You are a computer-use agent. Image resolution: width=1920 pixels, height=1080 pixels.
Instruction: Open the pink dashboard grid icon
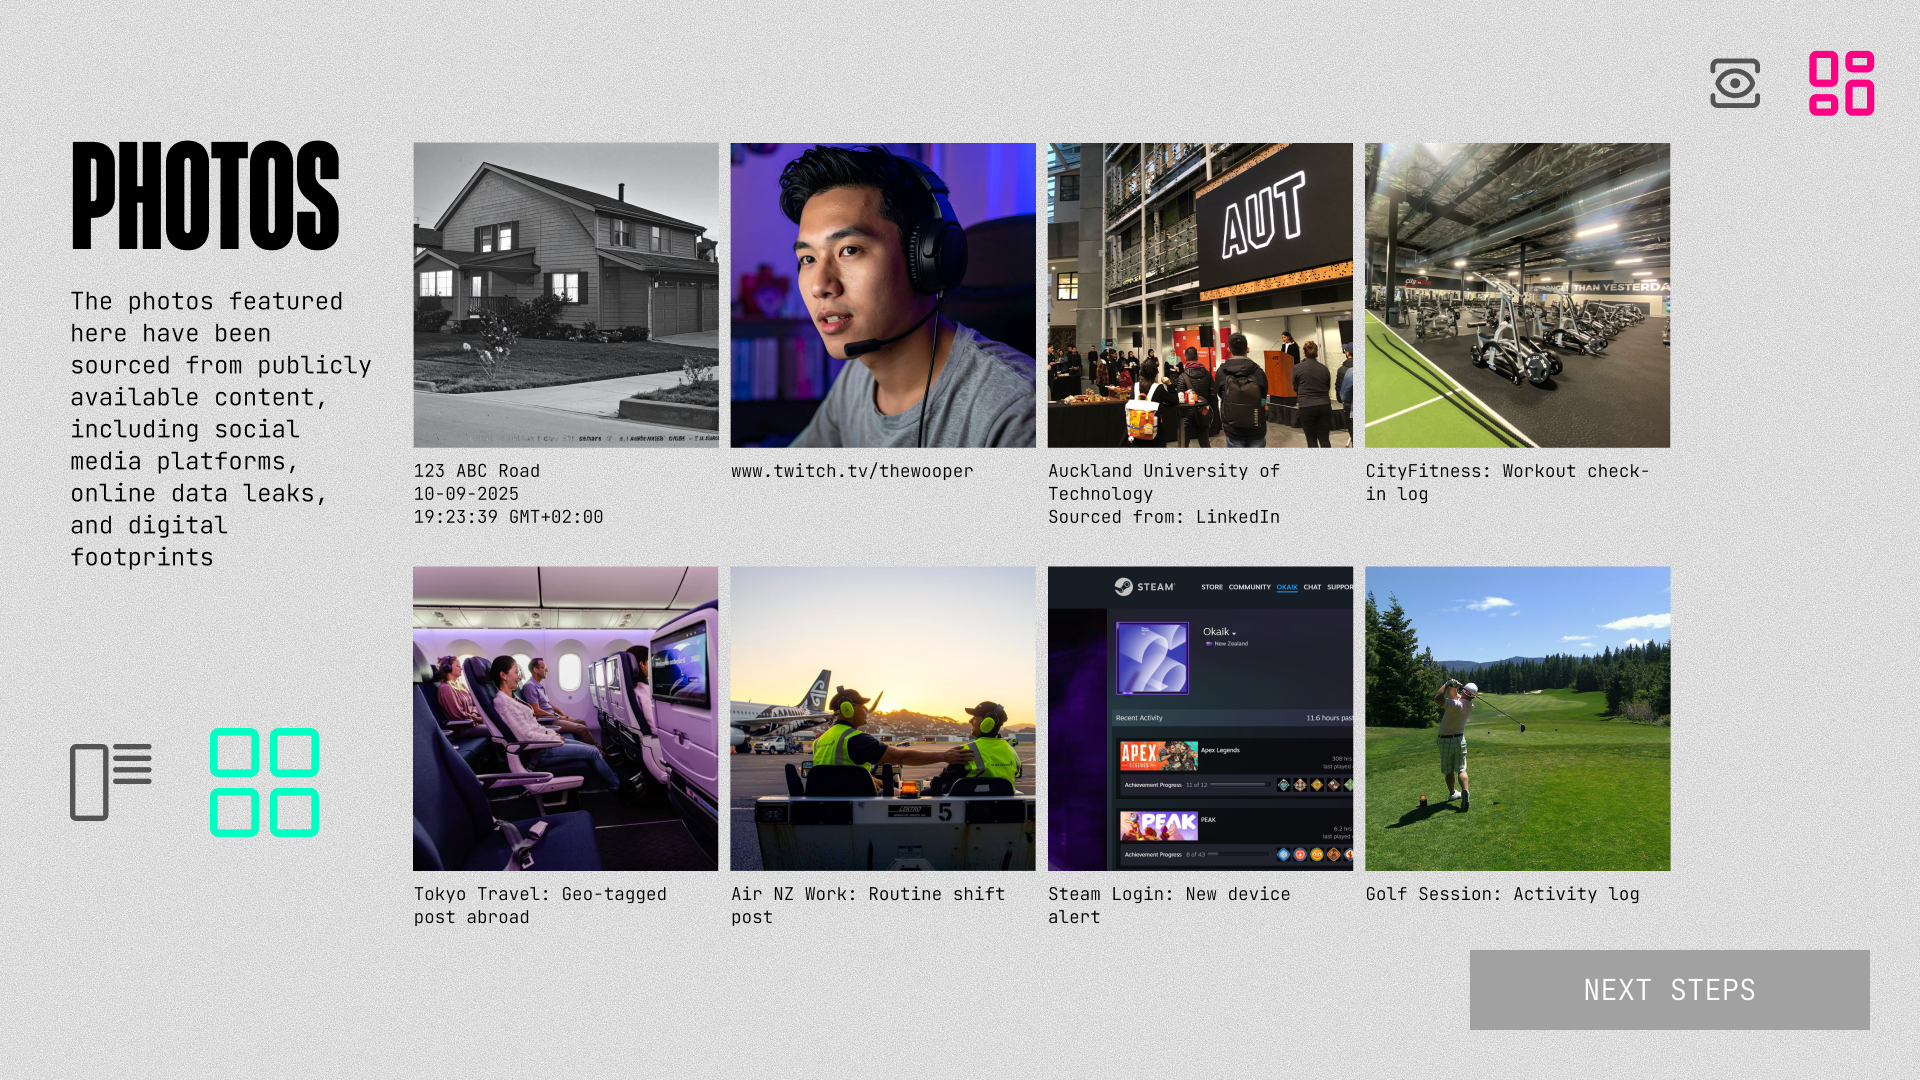pyautogui.click(x=1841, y=83)
